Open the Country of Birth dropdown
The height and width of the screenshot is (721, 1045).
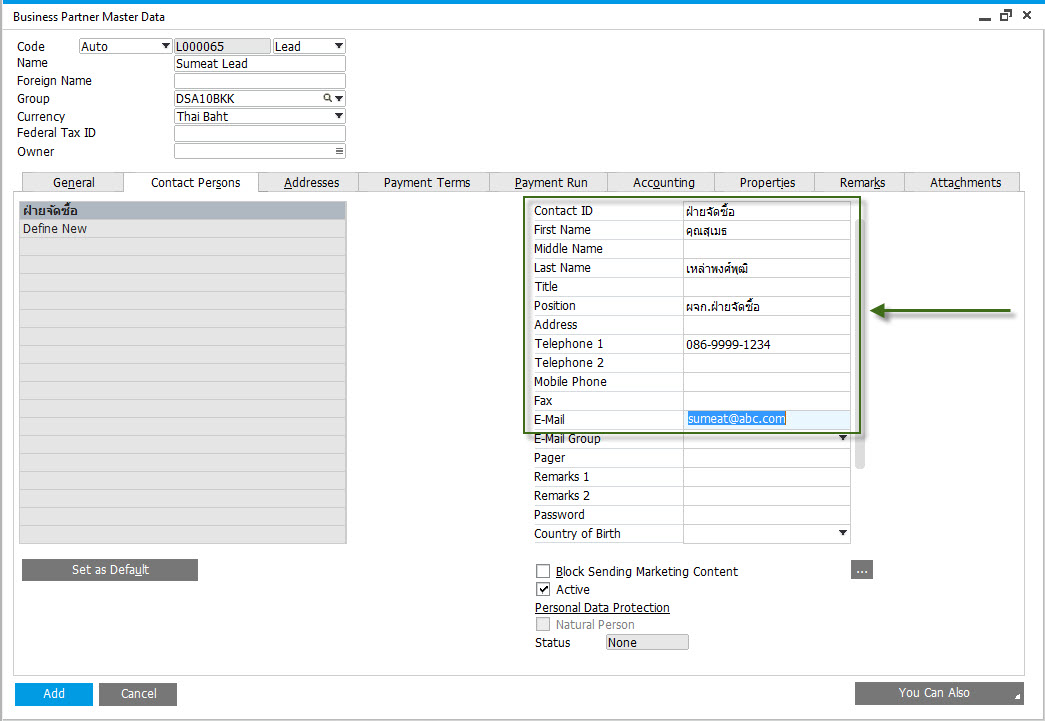pyautogui.click(x=842, y=533)
